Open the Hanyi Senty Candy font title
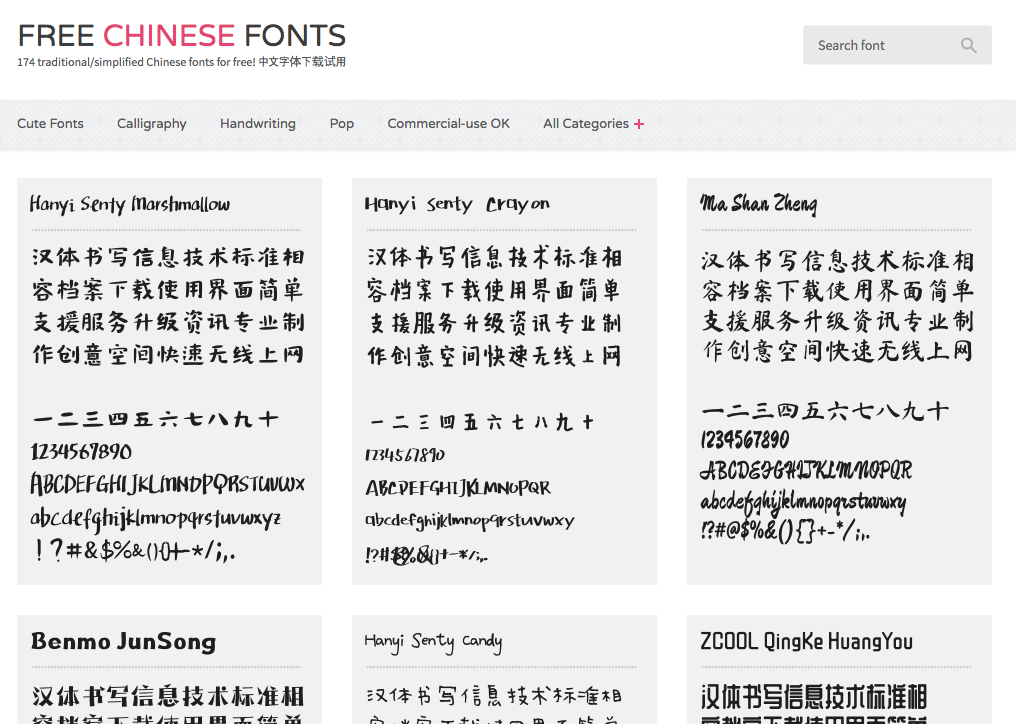The width and height of the screenshot is (1016, 724). click(x=433, y=642)
